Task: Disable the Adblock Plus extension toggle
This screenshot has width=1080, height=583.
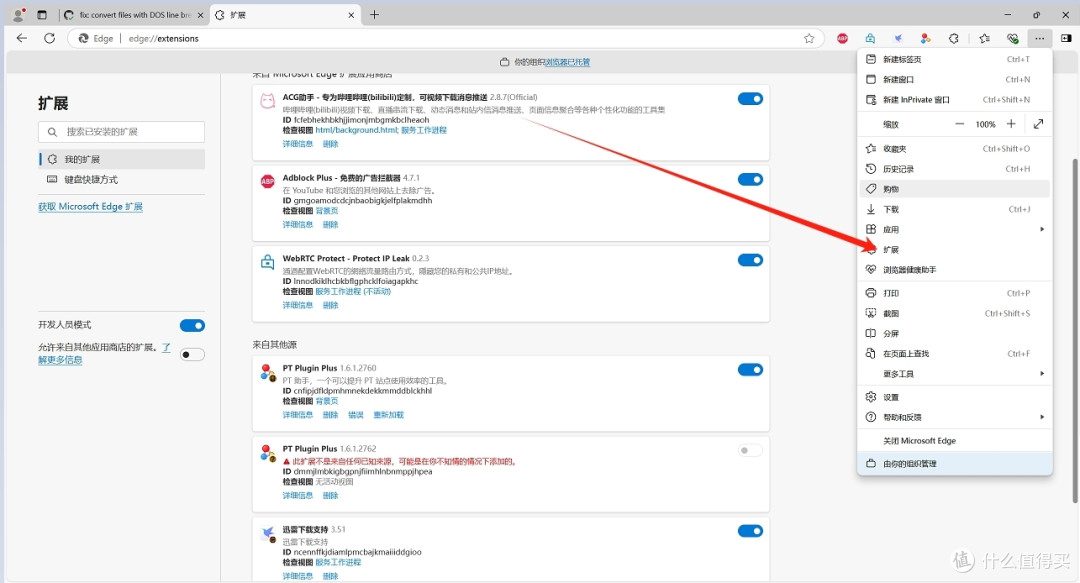Action: pos(750,180)
